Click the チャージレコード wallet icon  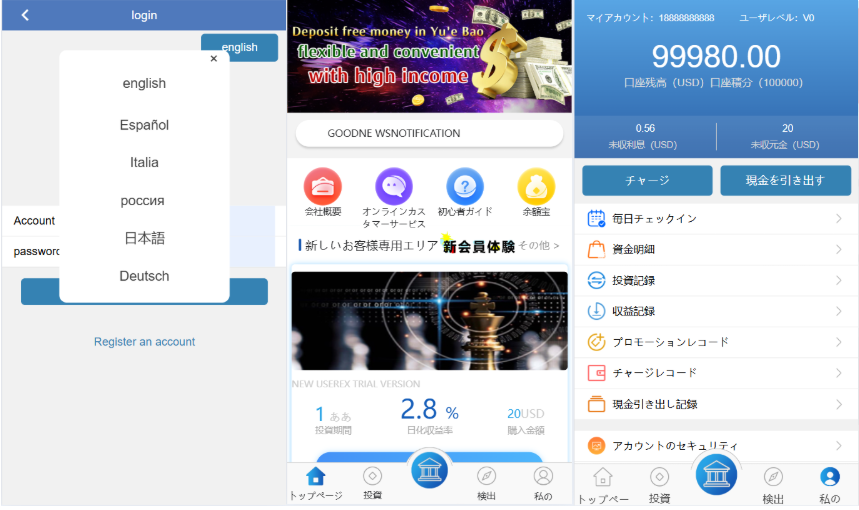coord(596,373)
